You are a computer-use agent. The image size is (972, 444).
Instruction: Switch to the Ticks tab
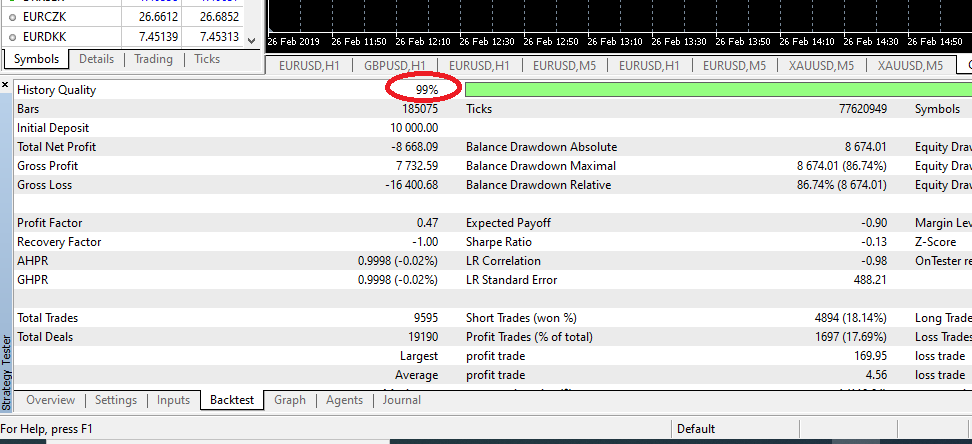207,60
